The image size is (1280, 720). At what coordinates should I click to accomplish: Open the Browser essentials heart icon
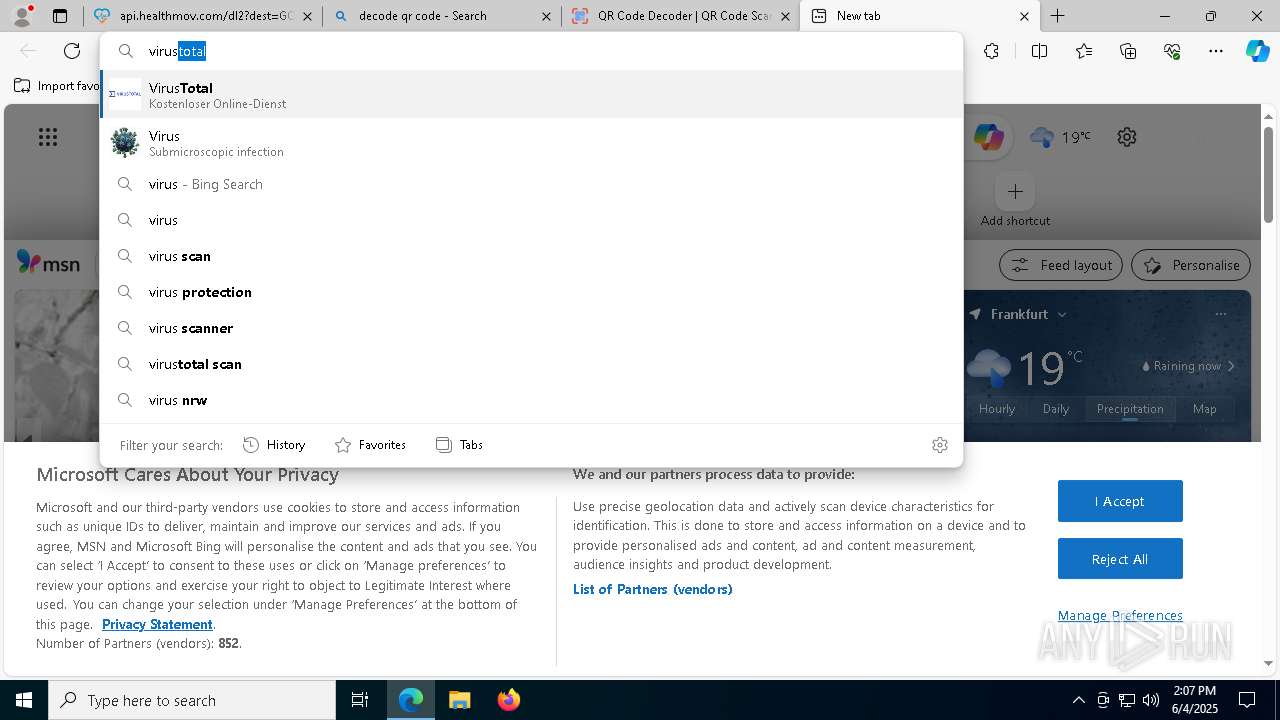pyautogui.click(x=1172, y=51)
